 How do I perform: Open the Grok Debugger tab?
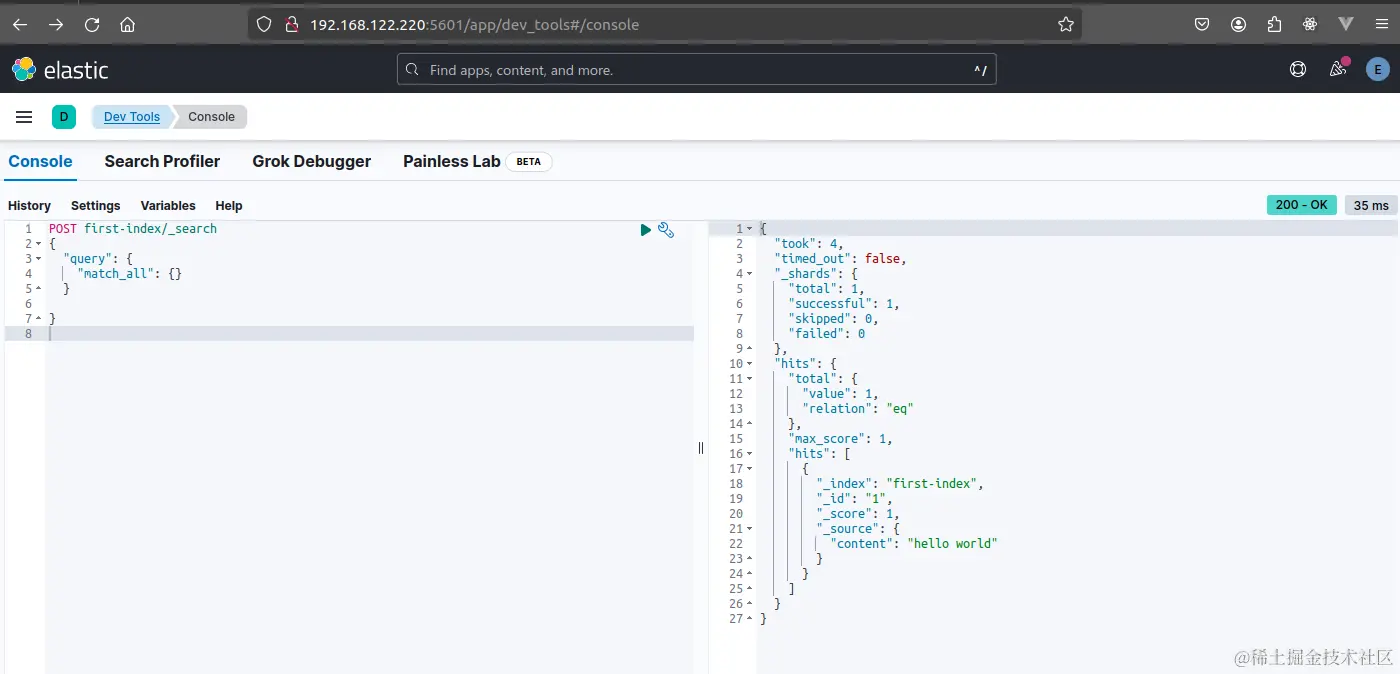(x=311, y=161)
